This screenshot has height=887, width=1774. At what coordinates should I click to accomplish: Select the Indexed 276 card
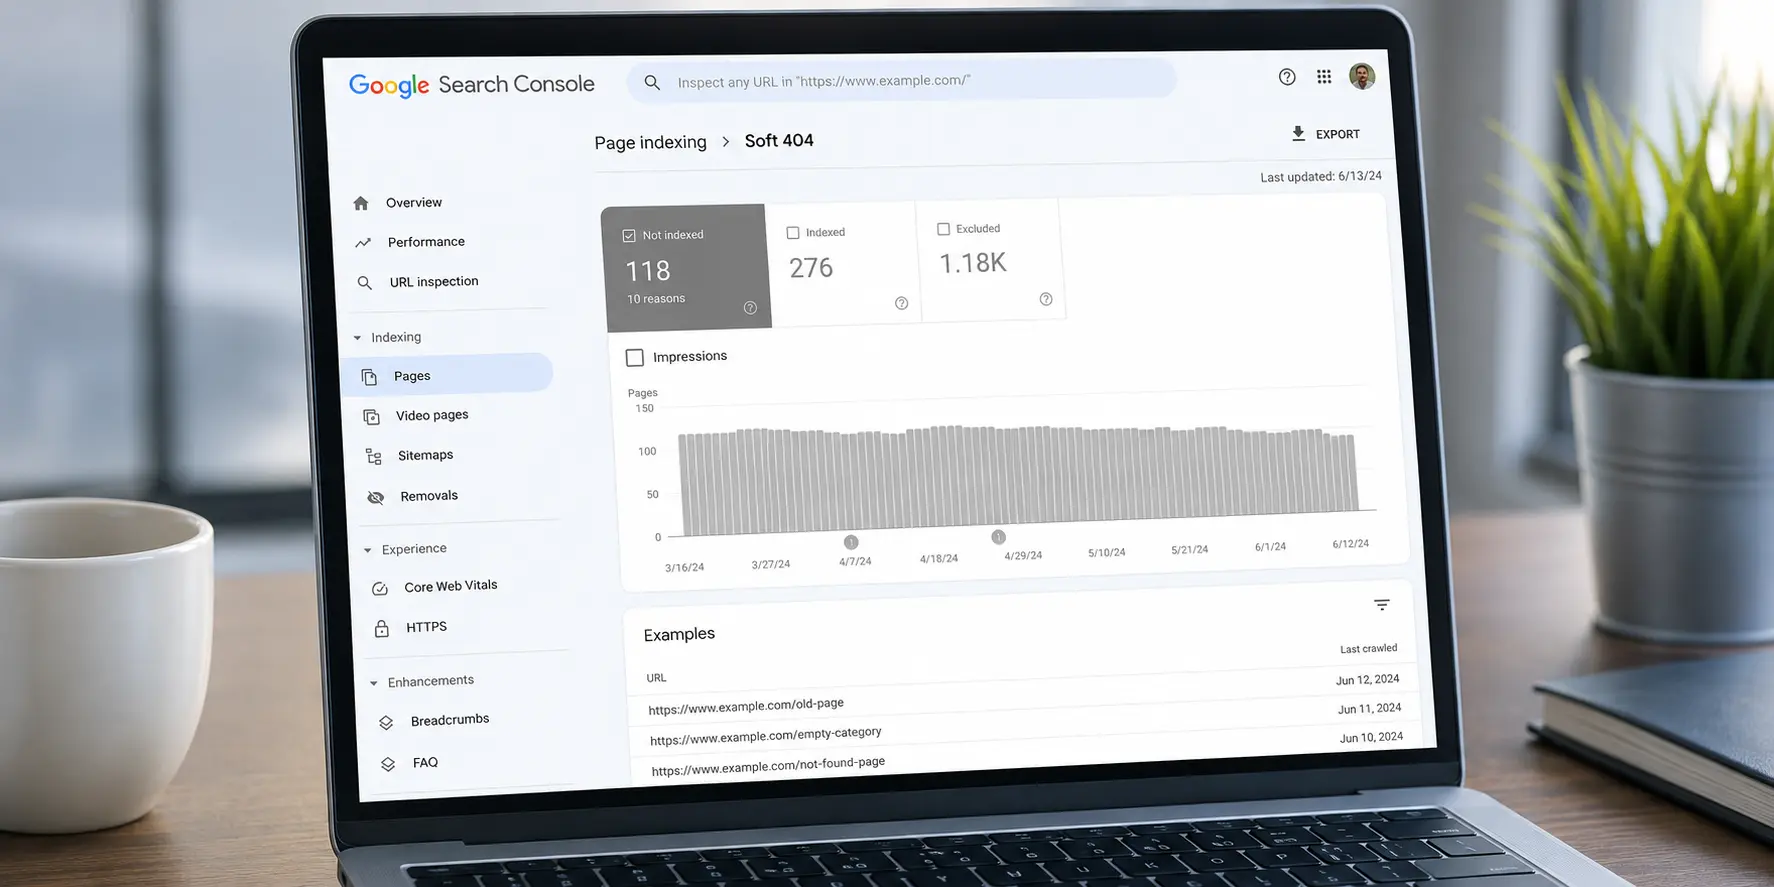[x=843, y=264]
